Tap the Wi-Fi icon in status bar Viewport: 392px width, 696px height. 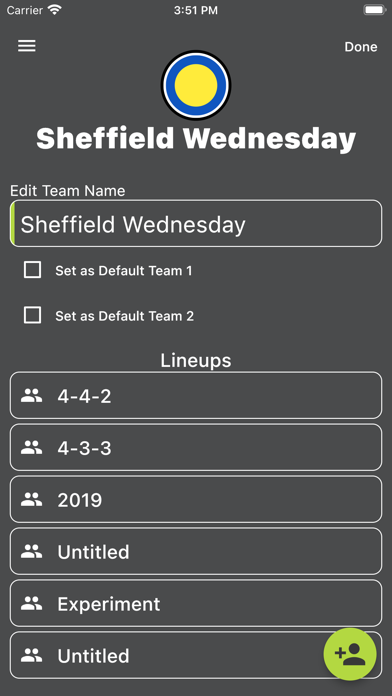pos(55,10)
